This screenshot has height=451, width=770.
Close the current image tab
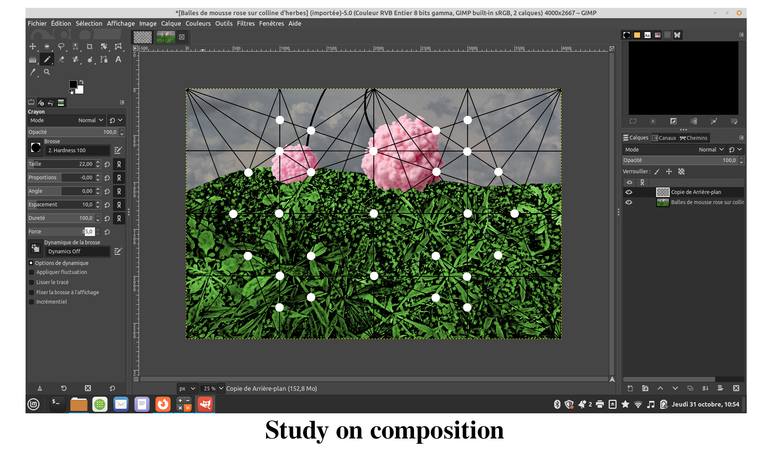point(182,37)
